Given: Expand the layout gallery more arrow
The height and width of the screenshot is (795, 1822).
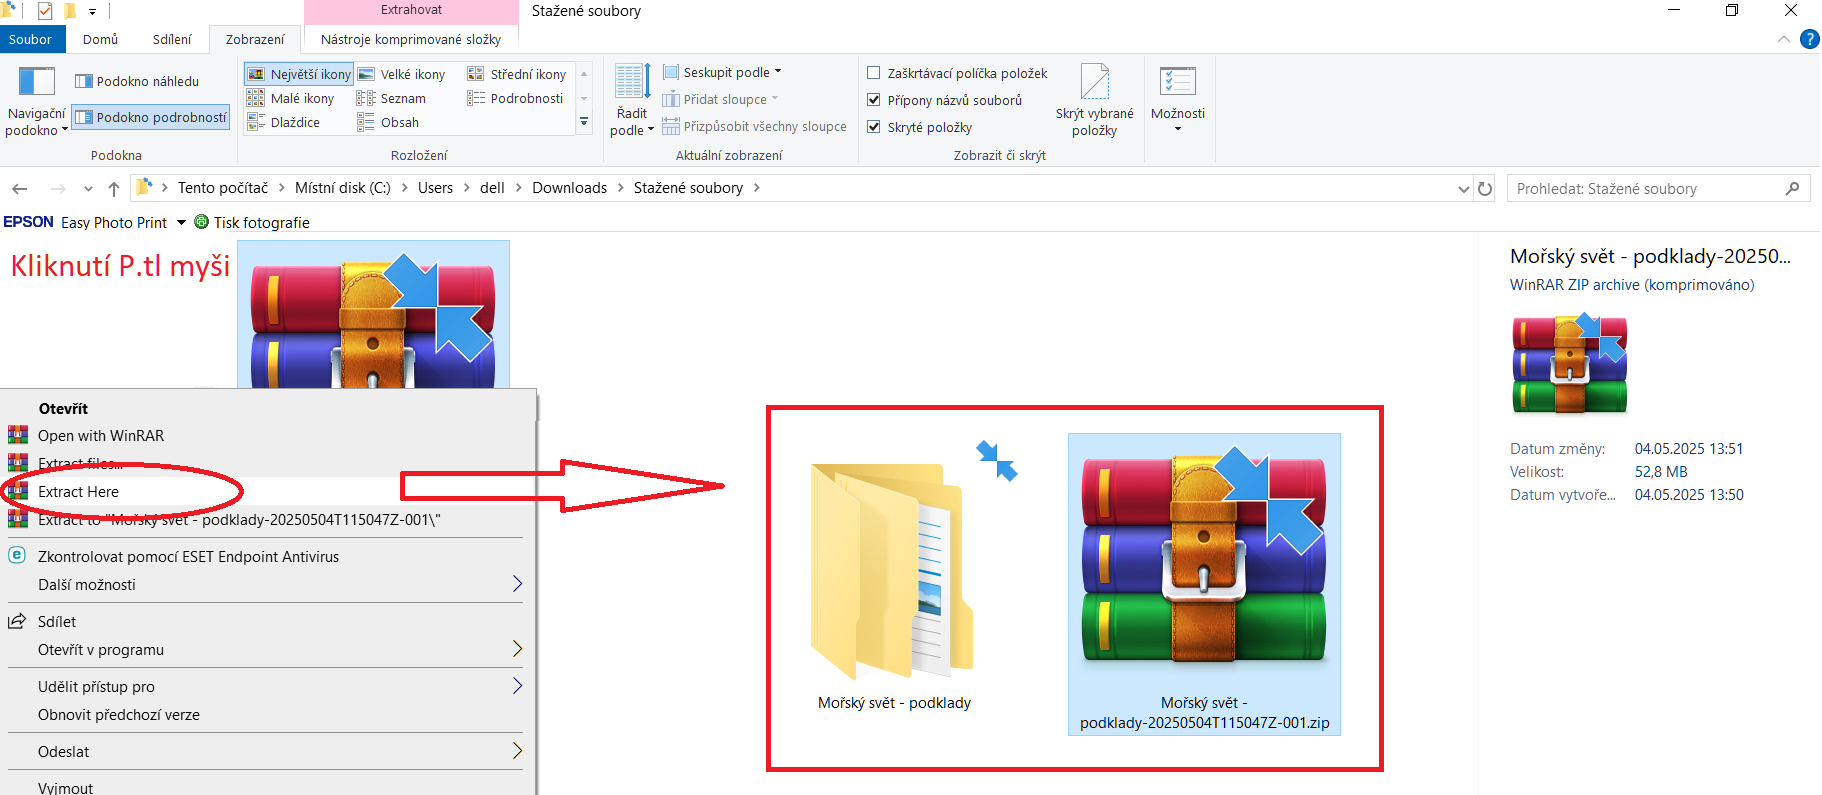Looking at the screenshot, I should [x=584, y=122].
